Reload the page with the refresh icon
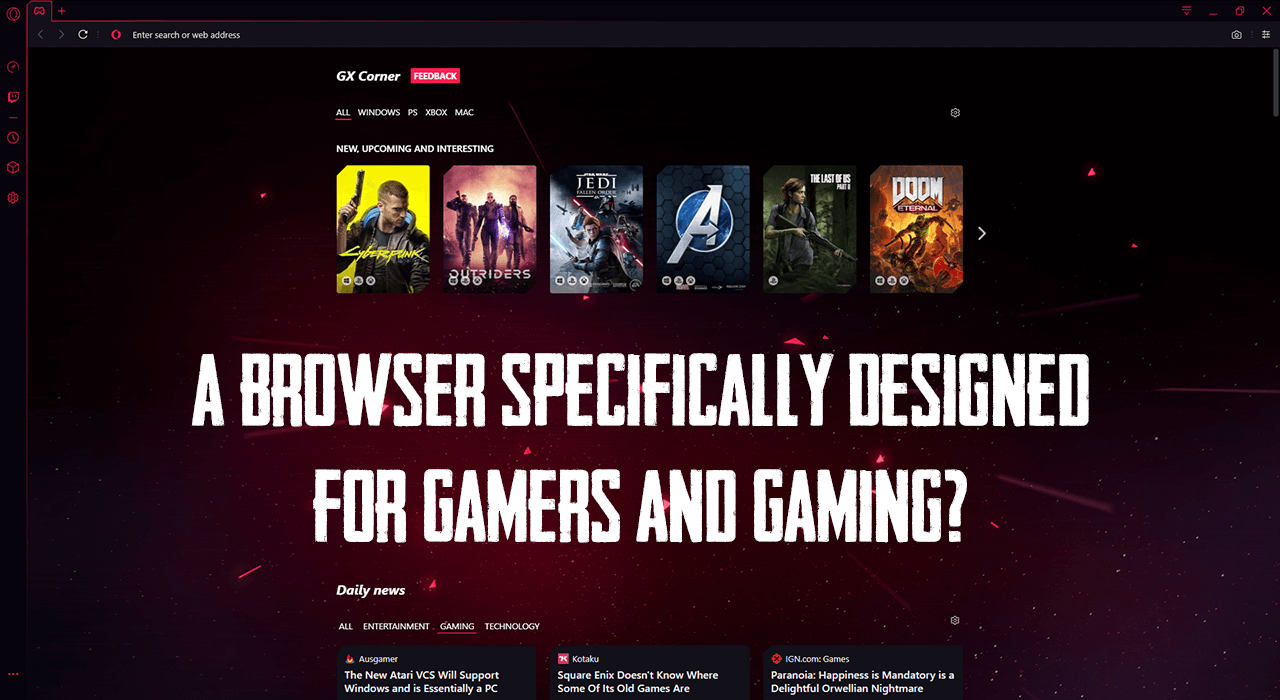Screen dimensions: 1280x700 click(83, 34)
